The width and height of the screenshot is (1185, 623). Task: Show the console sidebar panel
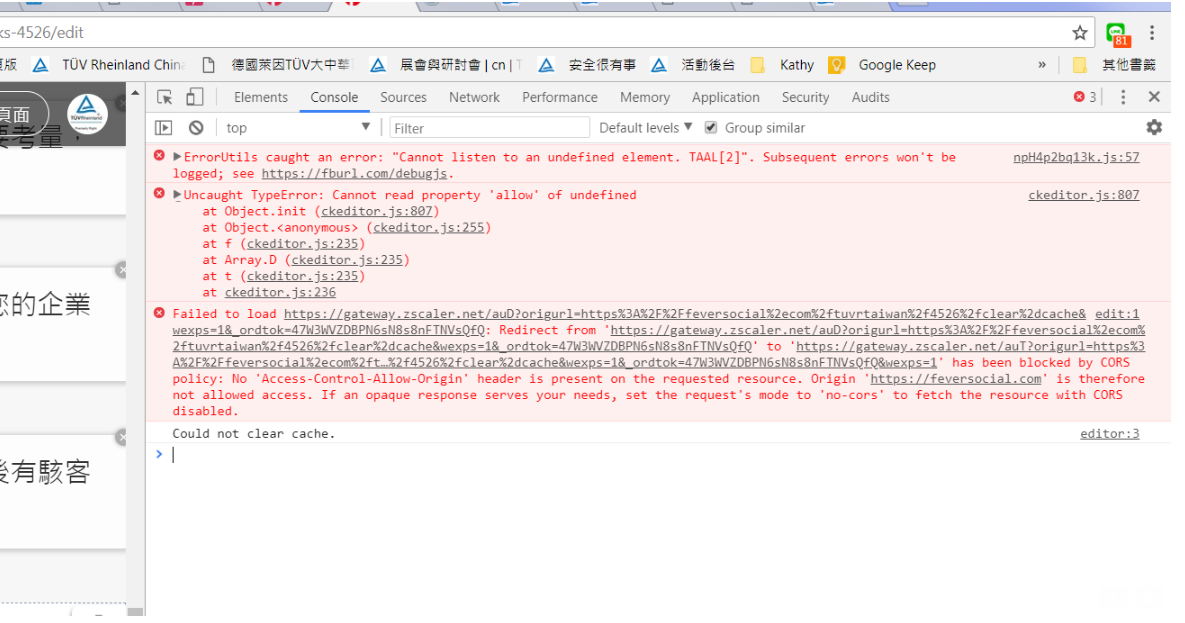pyautogui.click(x=164, y=127)
